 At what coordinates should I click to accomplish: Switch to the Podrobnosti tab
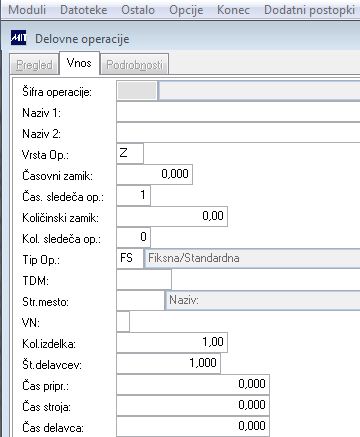[134, 65]
